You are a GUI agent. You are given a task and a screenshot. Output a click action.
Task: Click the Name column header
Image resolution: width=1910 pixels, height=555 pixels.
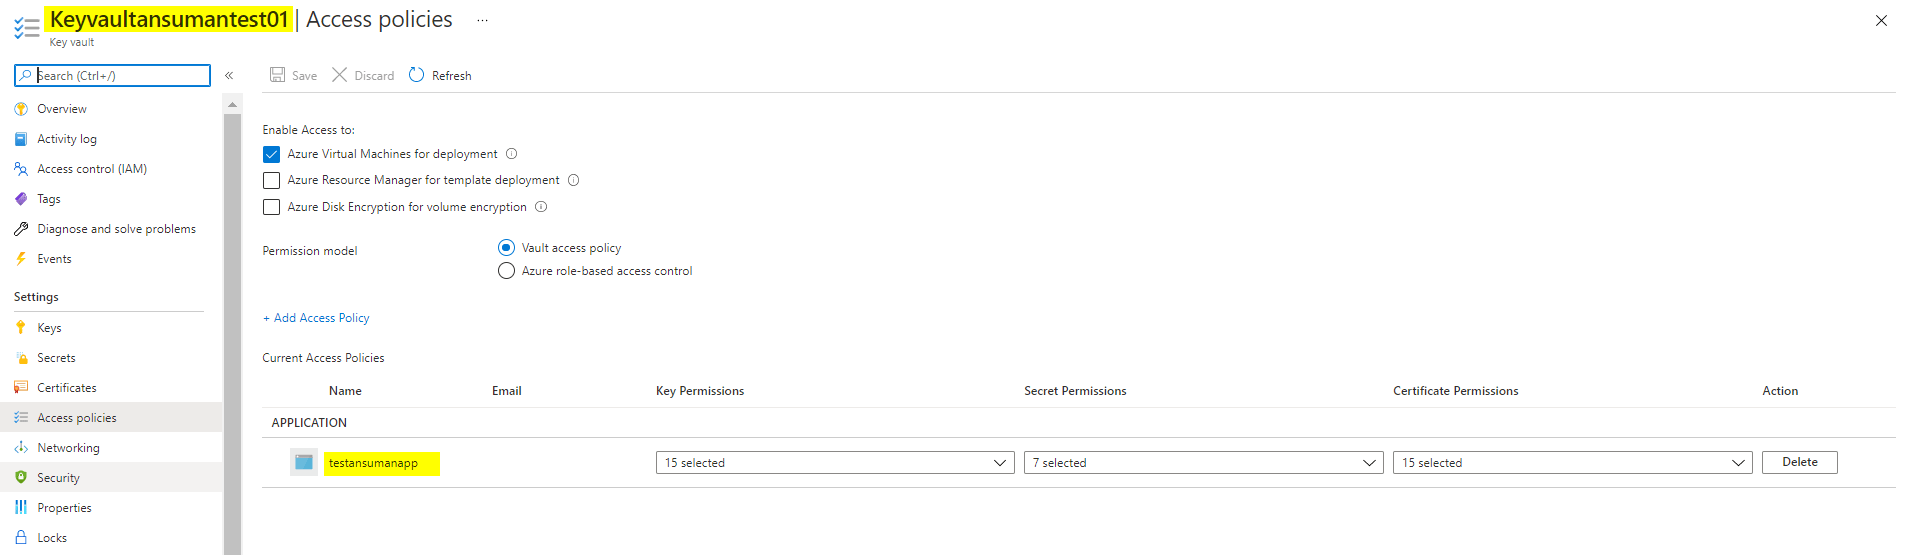click(x=345, y=391)
